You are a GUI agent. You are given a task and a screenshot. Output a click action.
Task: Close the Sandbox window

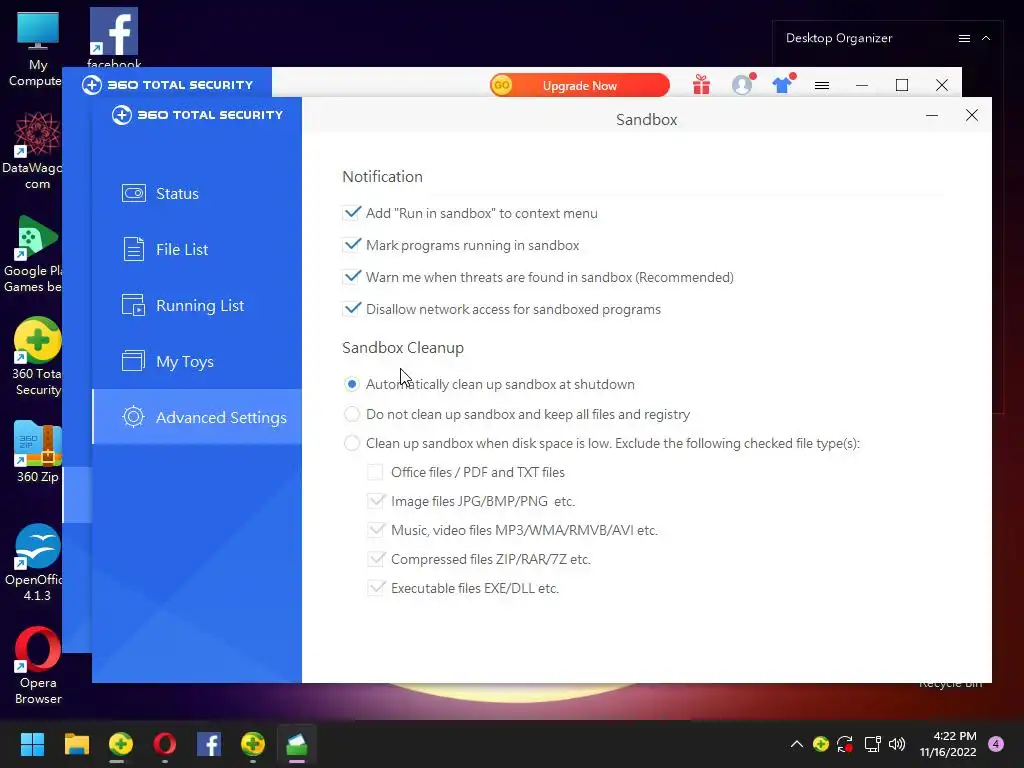[x=972, y=116]
